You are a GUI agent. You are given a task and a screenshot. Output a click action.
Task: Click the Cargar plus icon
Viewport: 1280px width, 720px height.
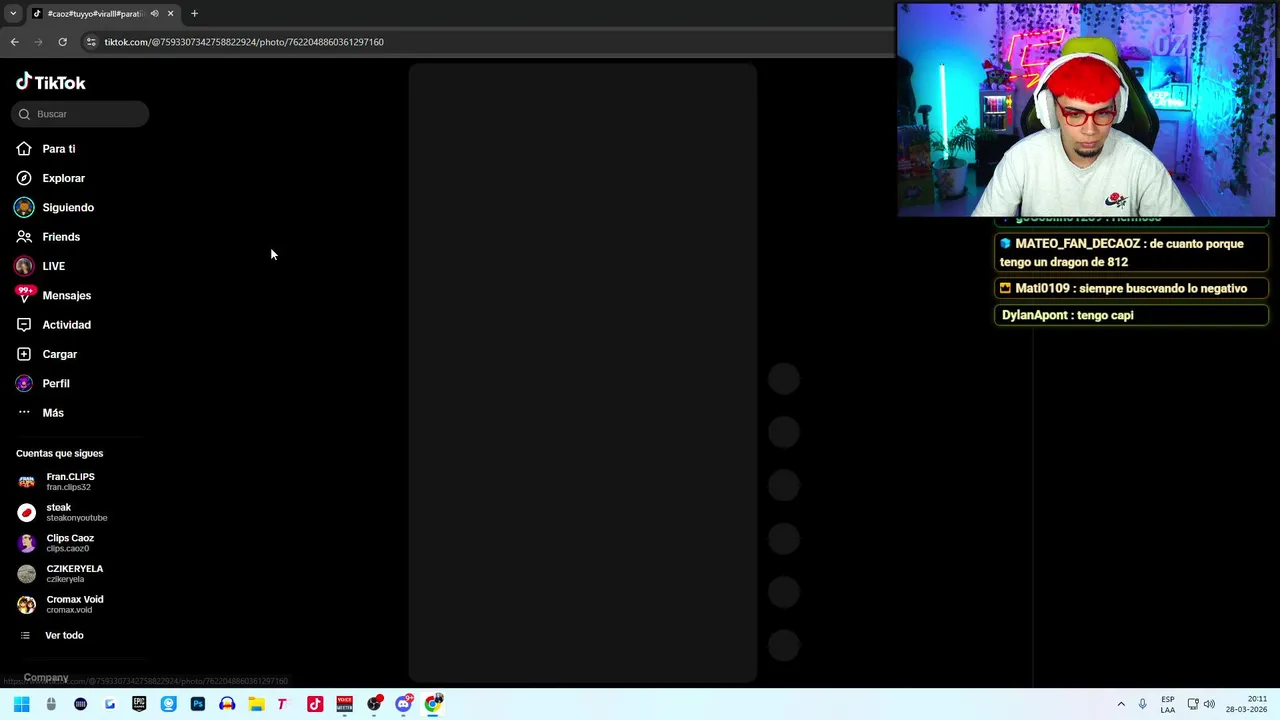click(24, 354)
